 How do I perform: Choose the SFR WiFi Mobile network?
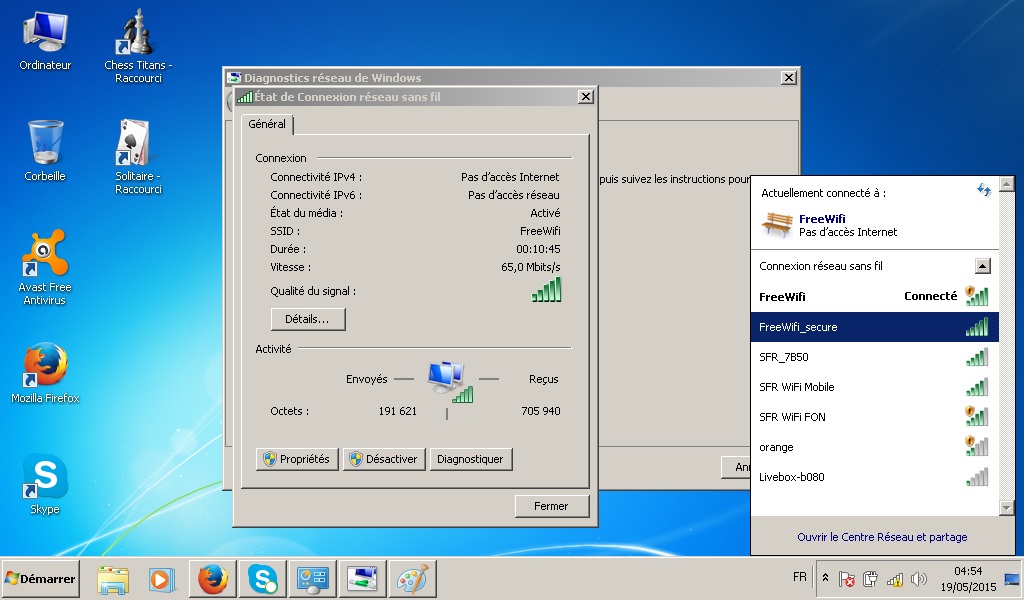[x=874, y=387]
